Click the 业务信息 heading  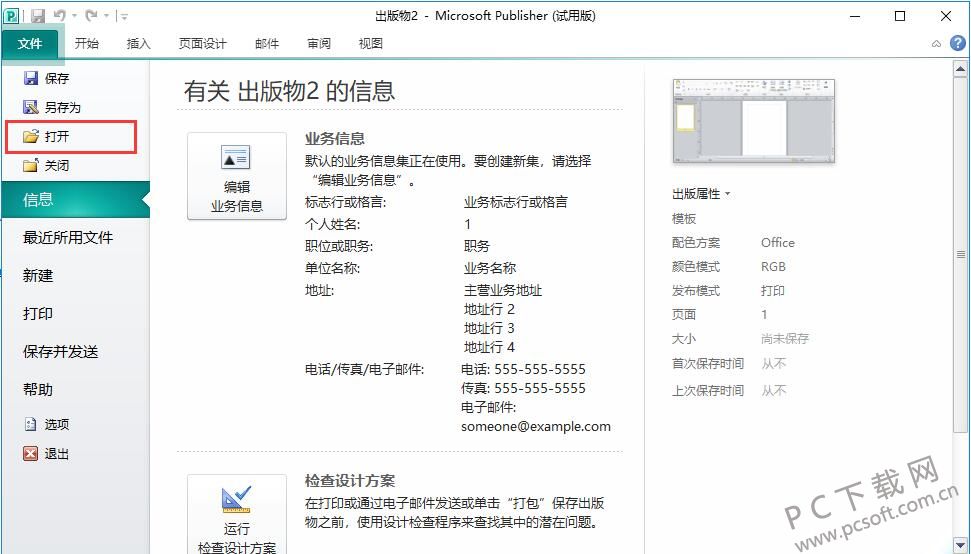click(x=334, y=139)
